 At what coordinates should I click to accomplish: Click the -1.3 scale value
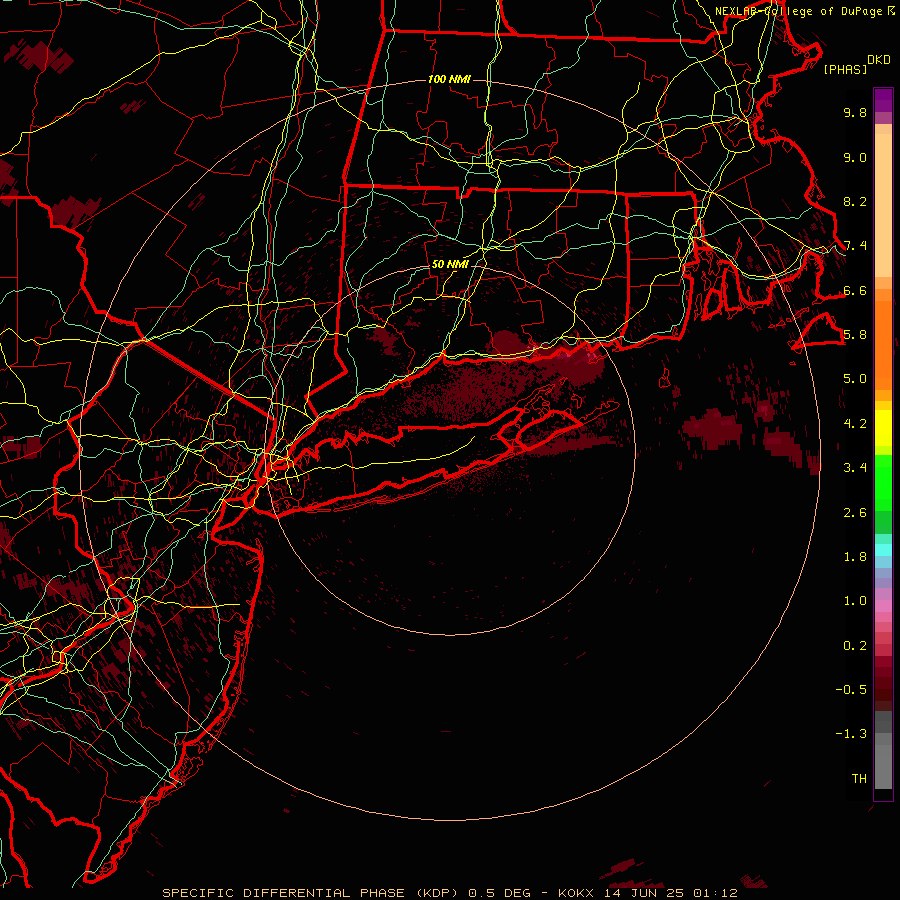click(x=851, y=734)
